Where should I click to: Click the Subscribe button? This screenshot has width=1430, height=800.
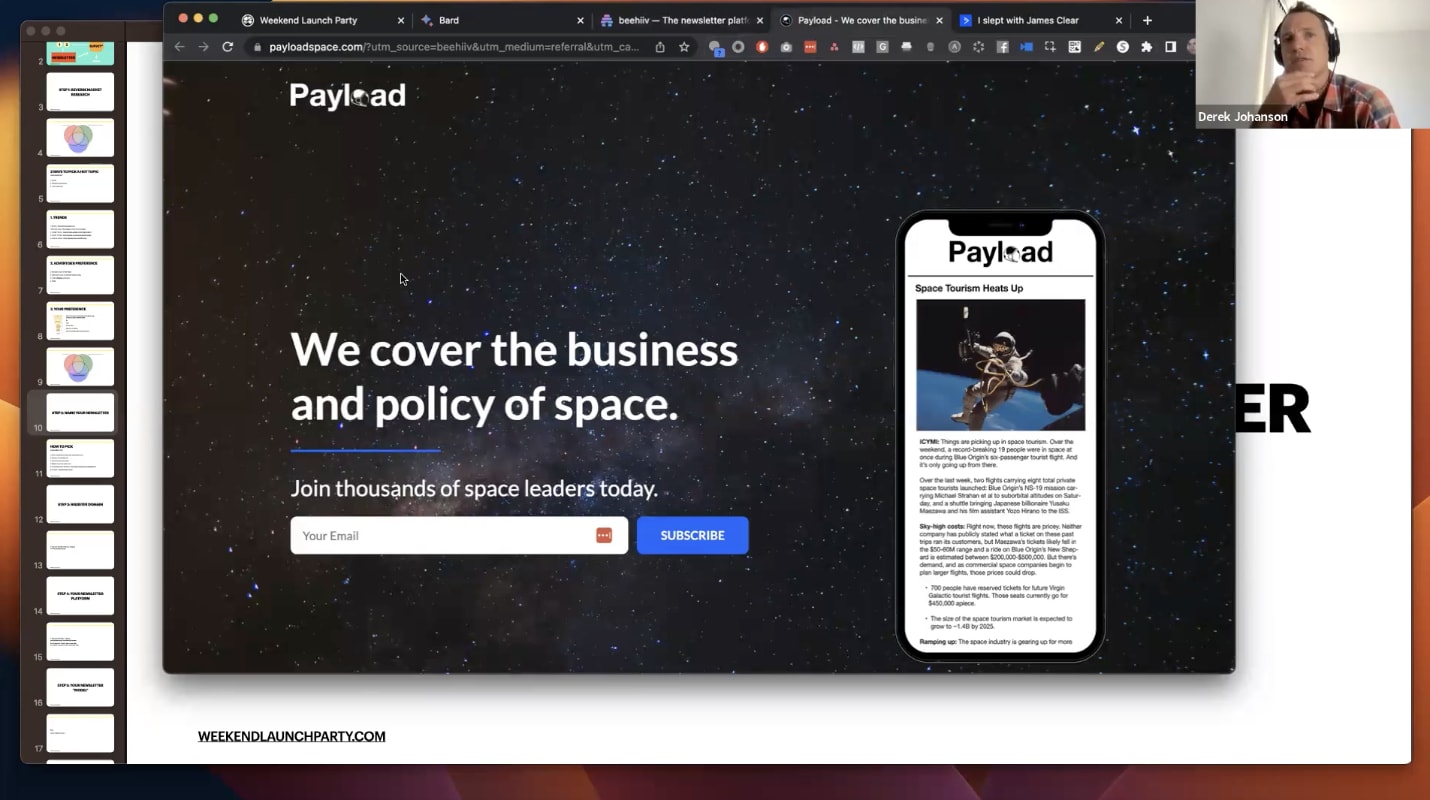692,535
